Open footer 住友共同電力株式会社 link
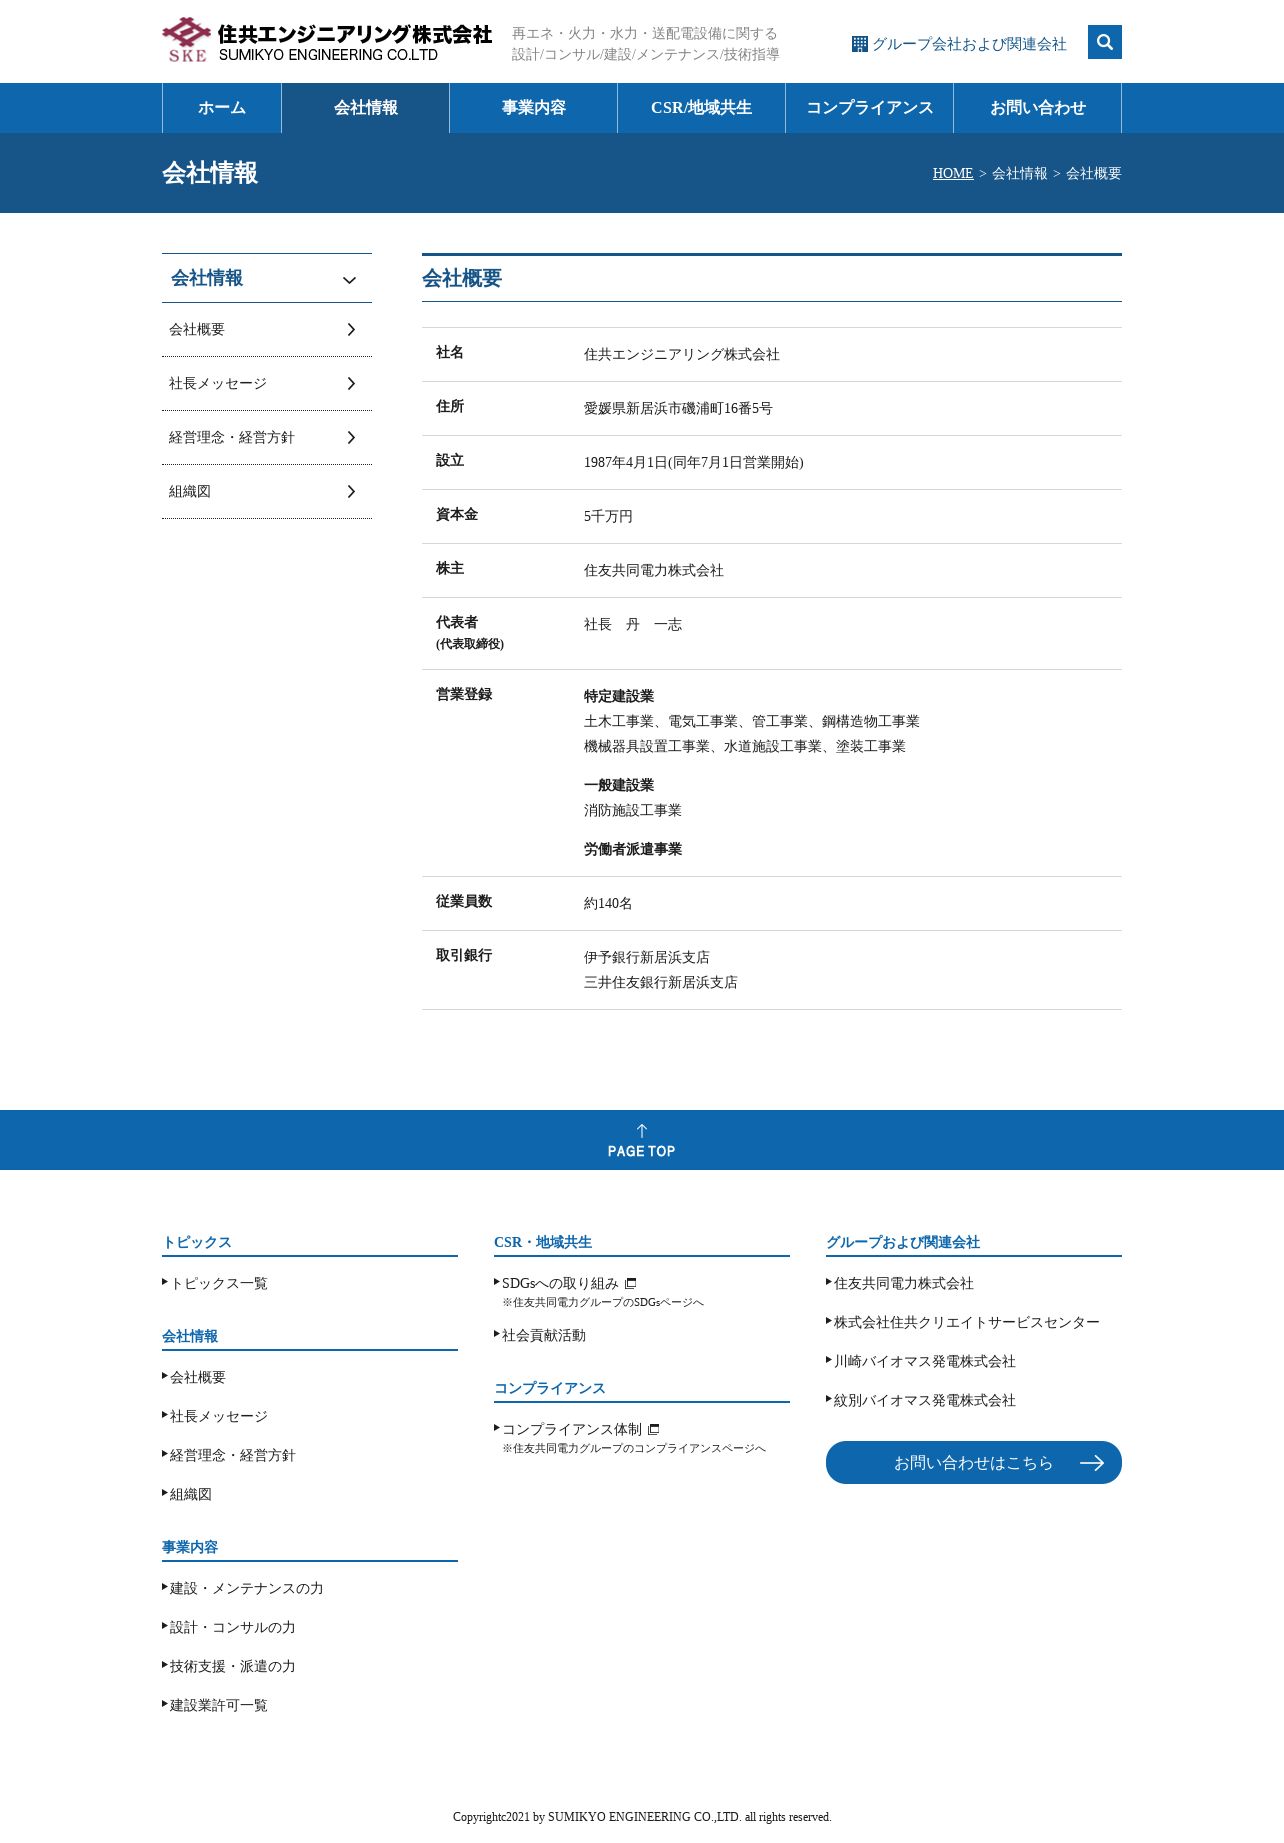The width and height of the screenshot is (1284, 1843). [904, 1283]
